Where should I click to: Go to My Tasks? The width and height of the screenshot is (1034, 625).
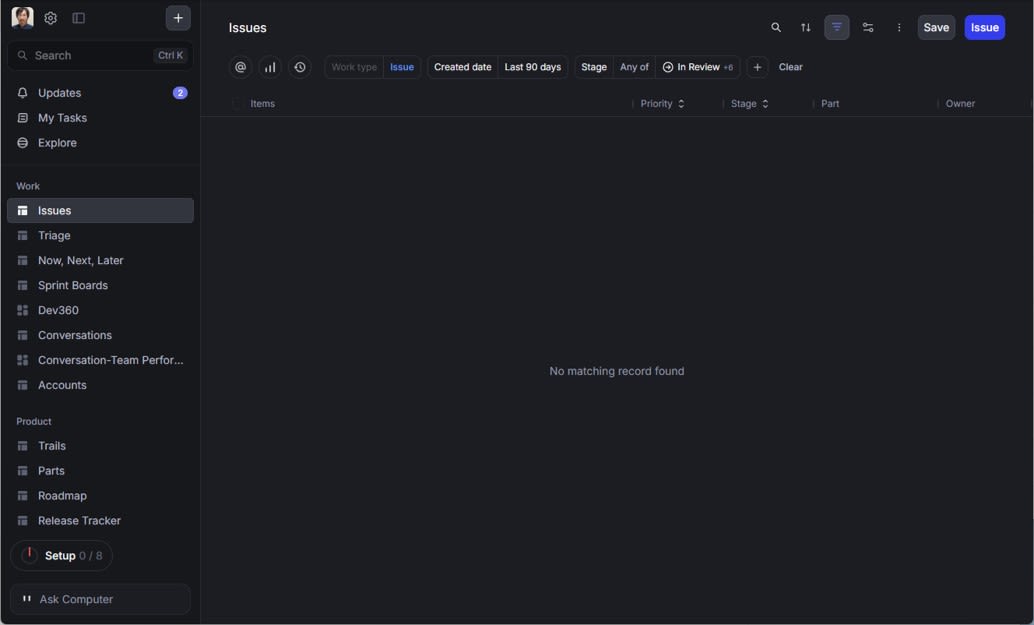tap(100, 118)
